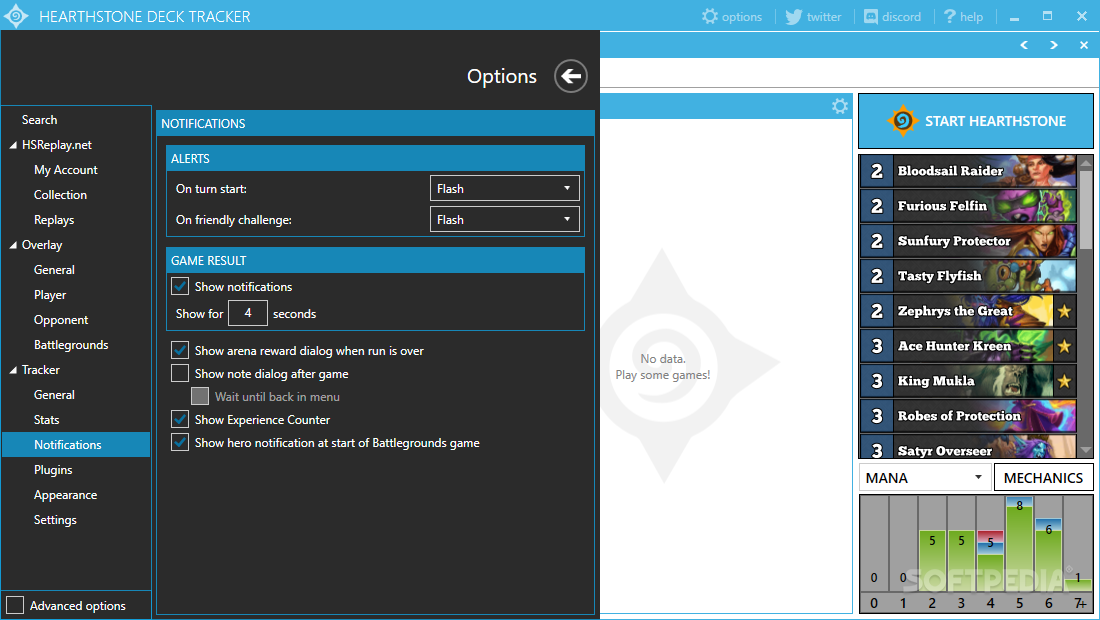Click the Hearthstone Deck Tracker logo icon
This screenshot has width=1100, height=620.
pos(16,15)
